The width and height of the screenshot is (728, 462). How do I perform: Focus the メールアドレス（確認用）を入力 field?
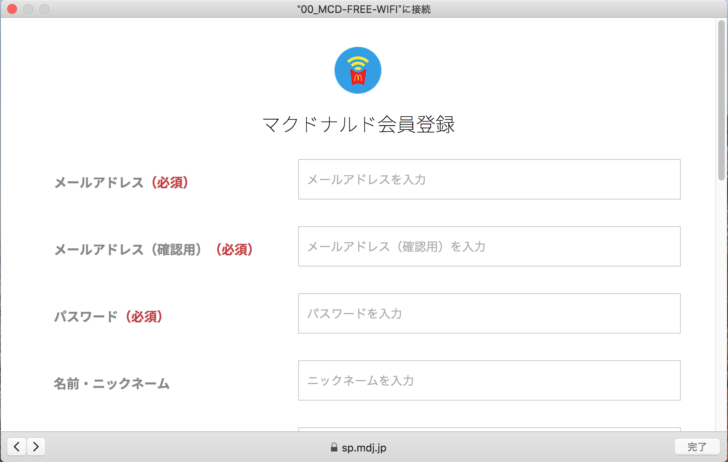(489, 246)
